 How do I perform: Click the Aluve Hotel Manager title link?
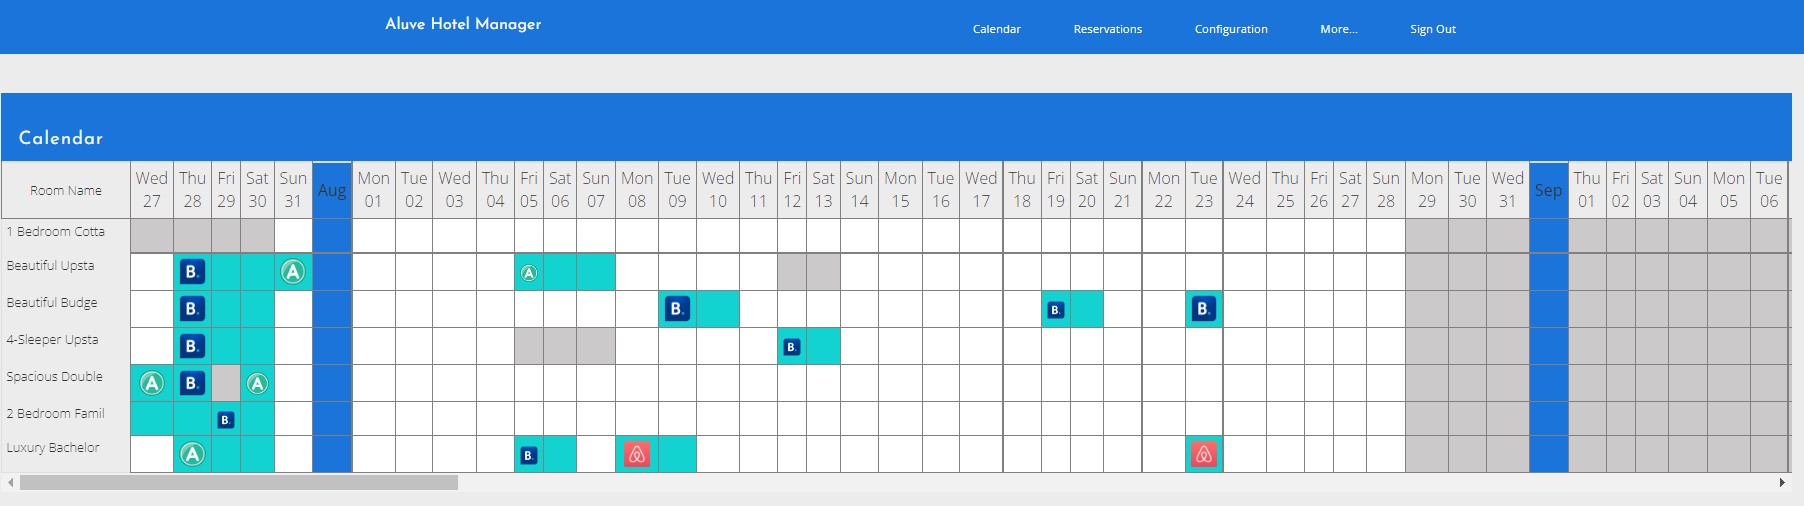pyautogui.click(x=463, y=24)
